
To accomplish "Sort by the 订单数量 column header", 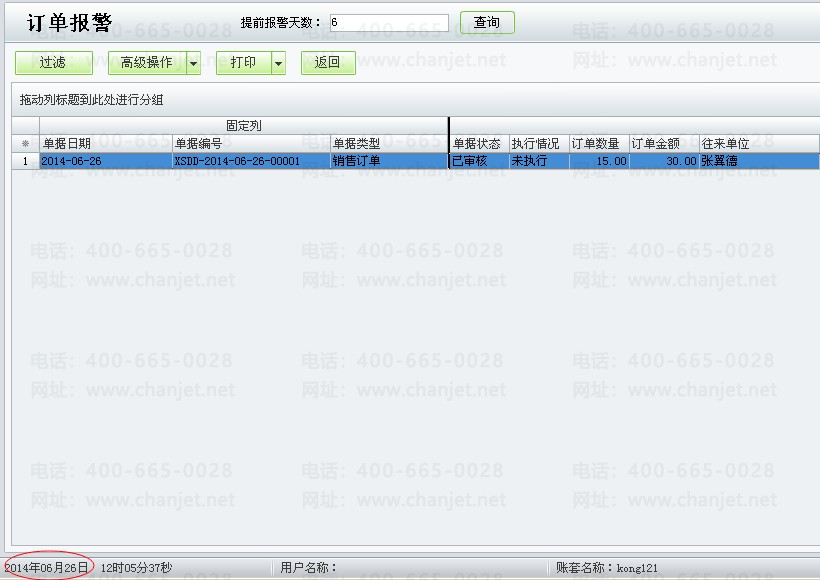I will click(x=598, y=143).
